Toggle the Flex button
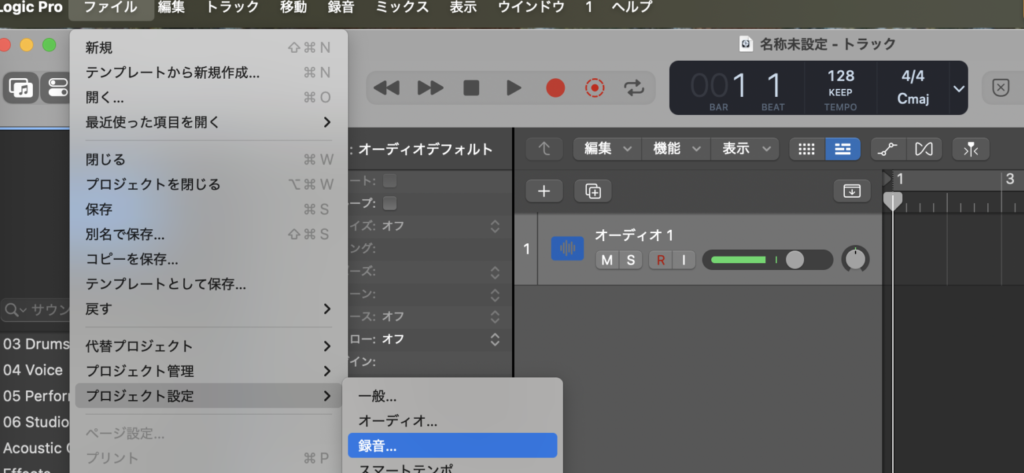This screenshot has height=473, width=1024. click(x=923, y=149)
